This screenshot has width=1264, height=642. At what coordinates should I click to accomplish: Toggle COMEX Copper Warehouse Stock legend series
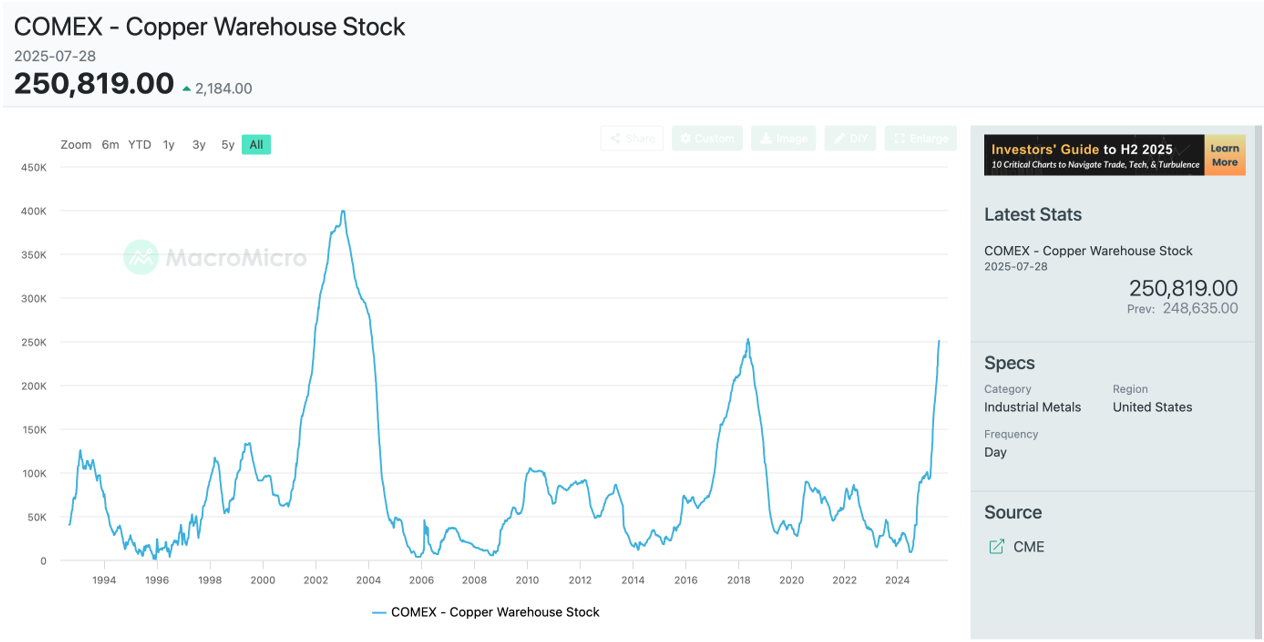pos(485,612)
